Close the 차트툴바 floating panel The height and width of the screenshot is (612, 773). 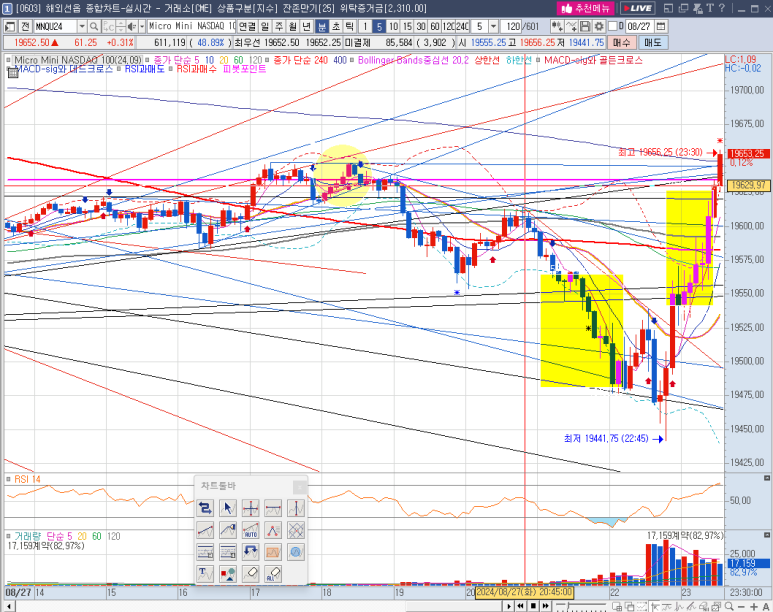[x=299, y=487]
